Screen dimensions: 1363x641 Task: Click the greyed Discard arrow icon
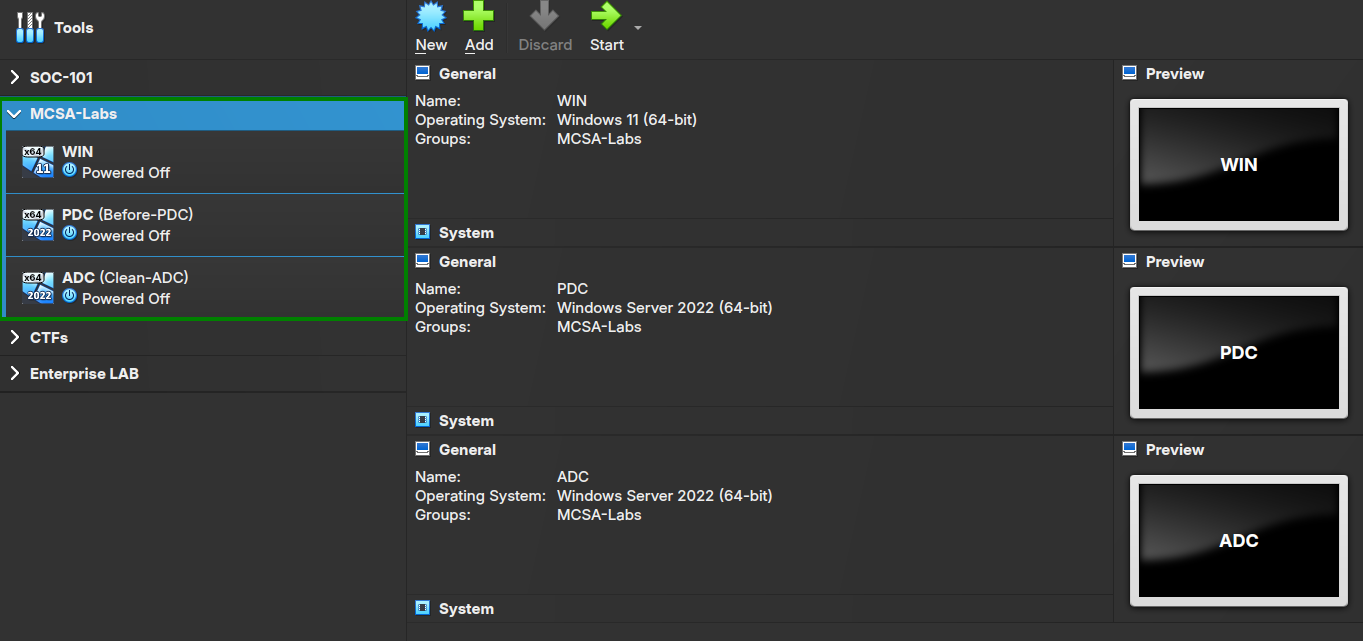coord(545,16)
